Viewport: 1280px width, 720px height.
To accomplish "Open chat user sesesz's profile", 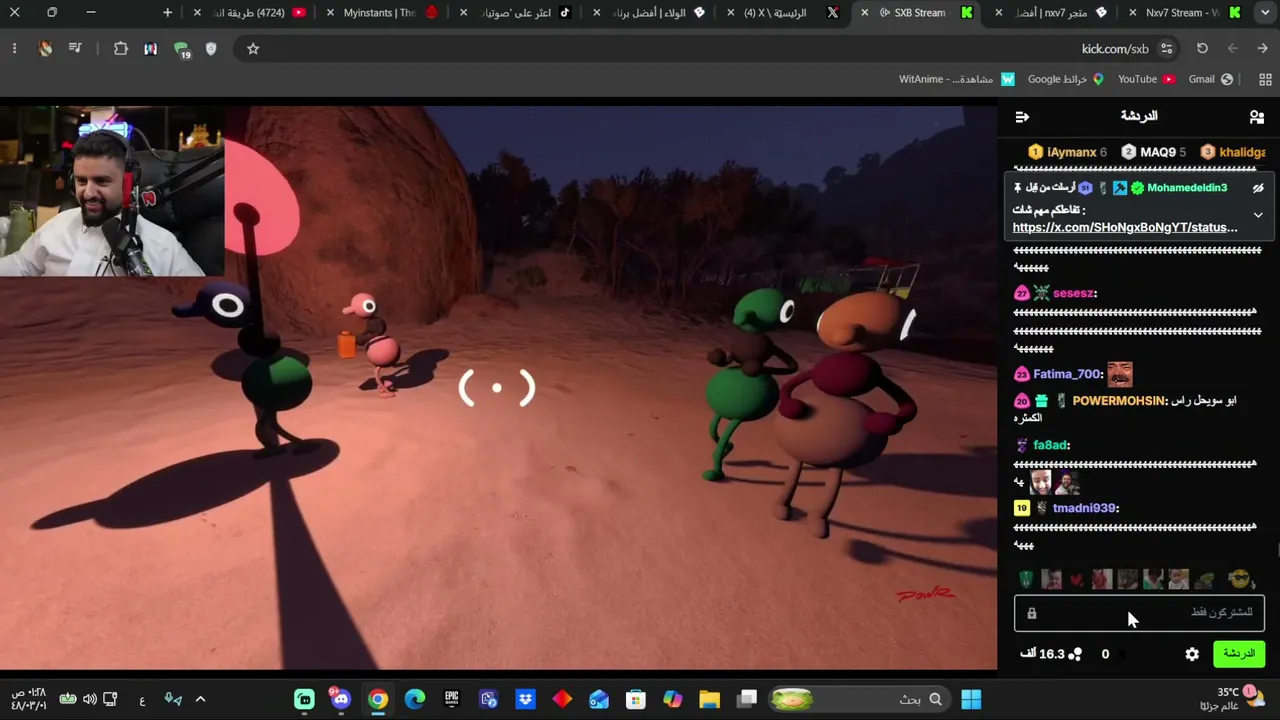I will tap(1074, 293).
